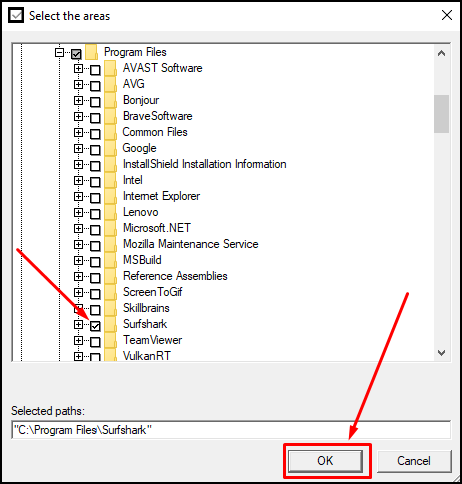Click the dialog title checkbox icon
The width and height of the screenshot is (462, 484).
[x=16, y=15]
